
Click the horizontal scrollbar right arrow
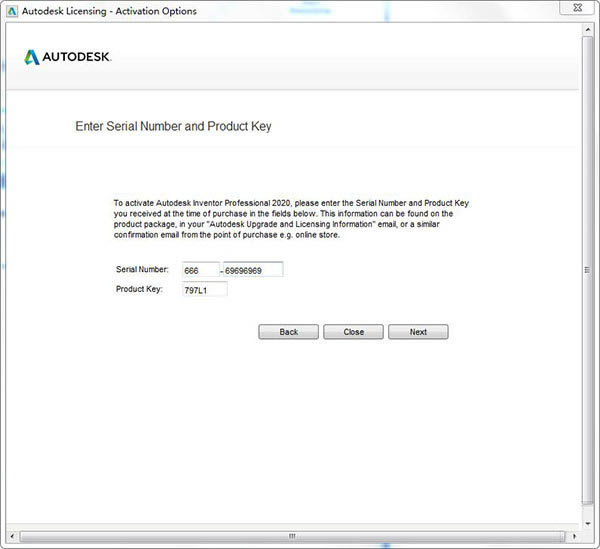pos(574,536)
